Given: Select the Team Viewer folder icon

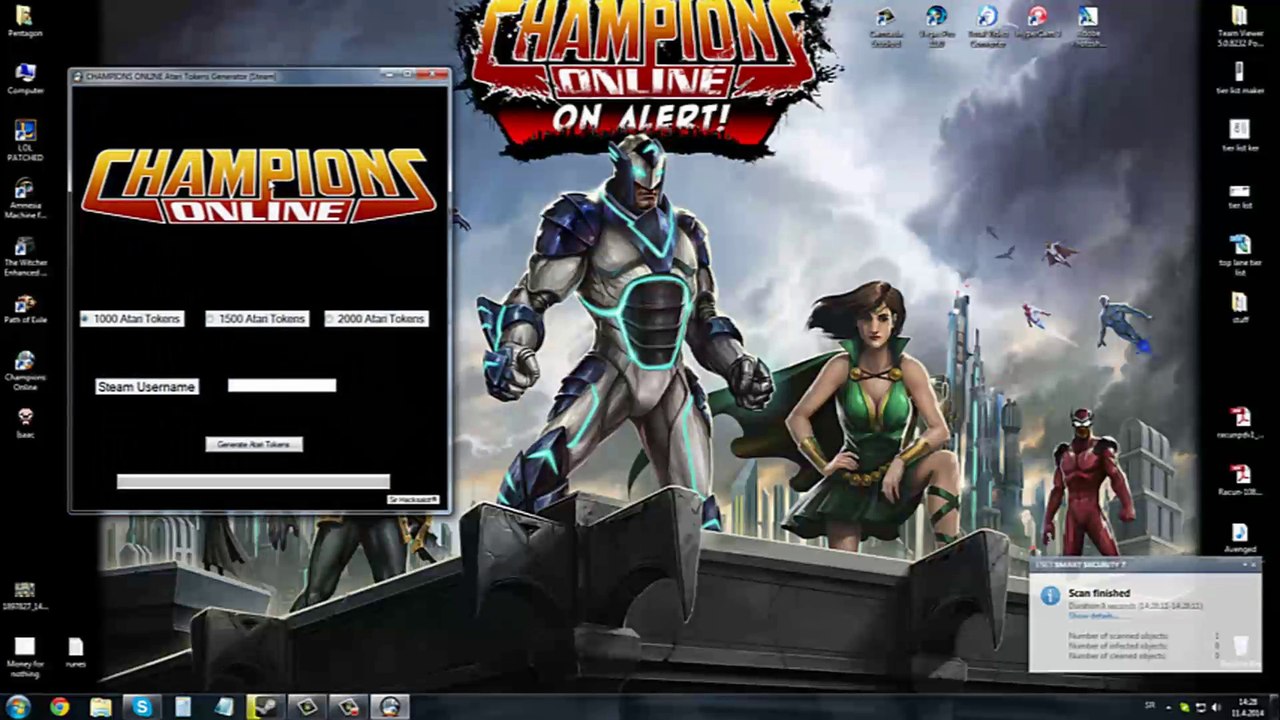Looking at the screenshot, I should coord(1239,26).
